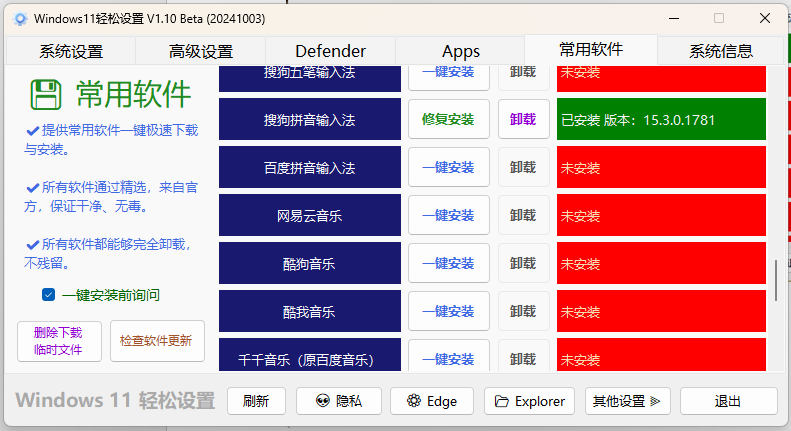This screenshot has height=431, width=791.
Task: Click 检查软件更新 button
Action: (x=157, y=341)
